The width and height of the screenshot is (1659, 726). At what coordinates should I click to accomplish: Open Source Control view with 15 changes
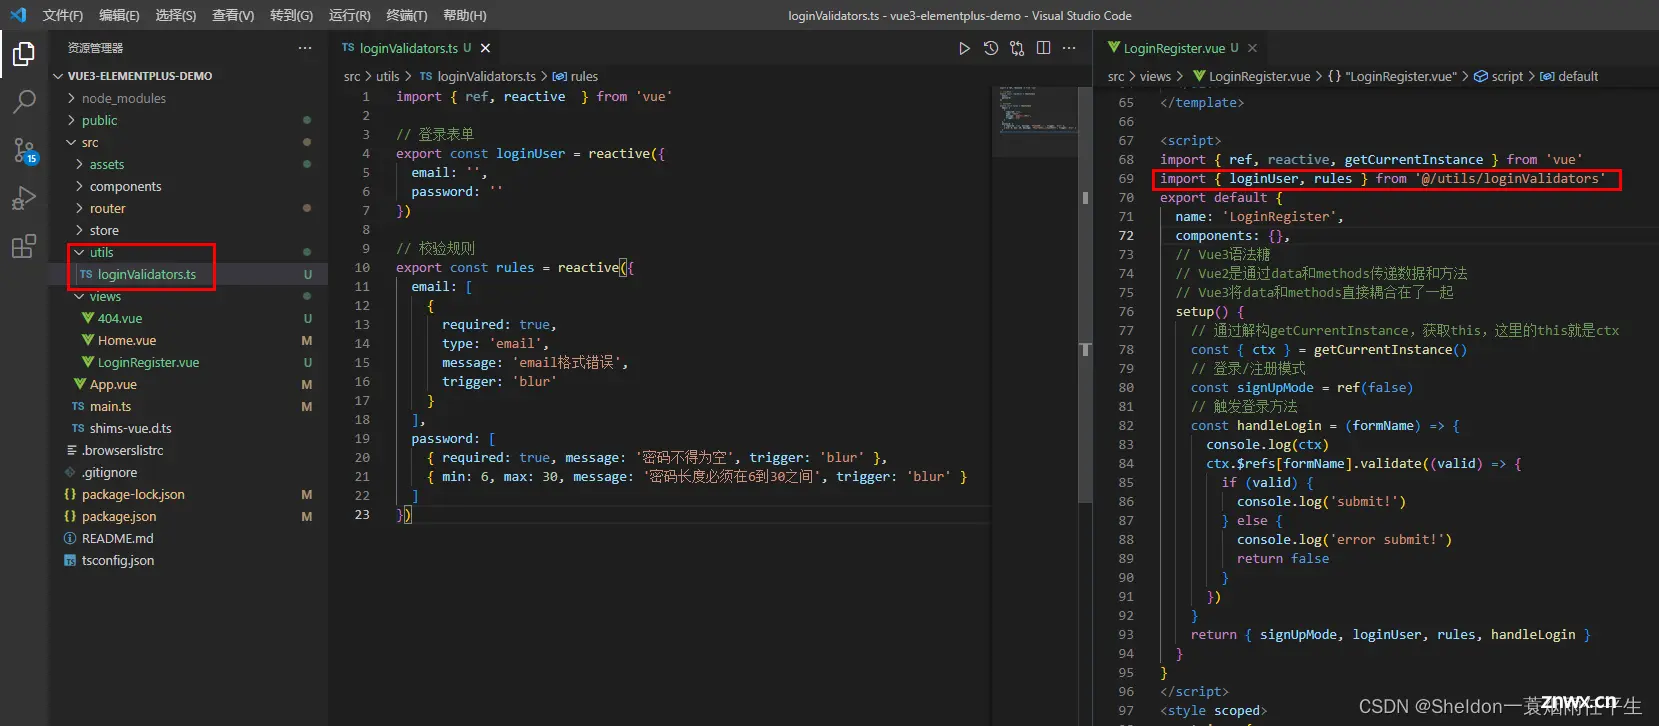pyautogui.click(x=24, y=150)
